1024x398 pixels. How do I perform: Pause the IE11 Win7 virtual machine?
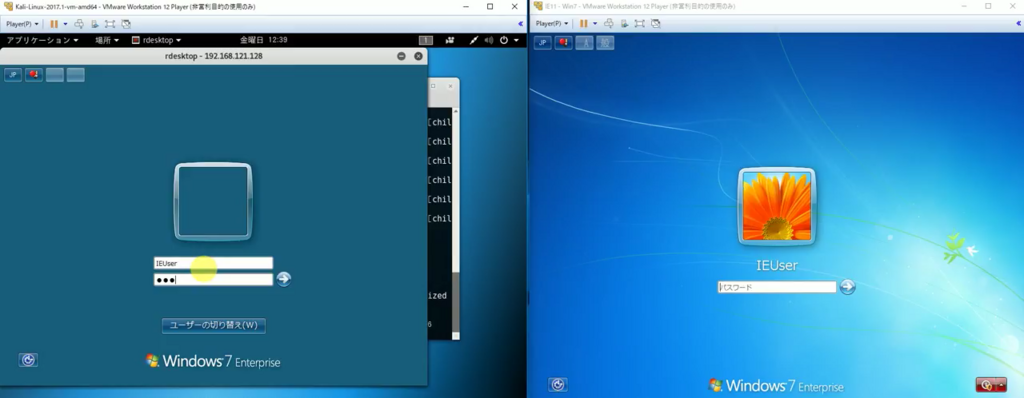tap(584, 24)
